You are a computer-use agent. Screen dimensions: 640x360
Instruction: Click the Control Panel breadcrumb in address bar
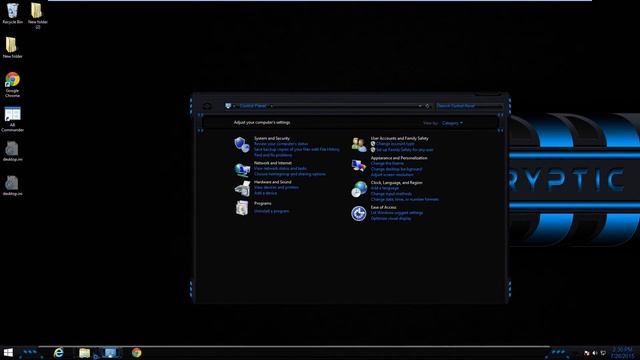(x=253, y=106)
